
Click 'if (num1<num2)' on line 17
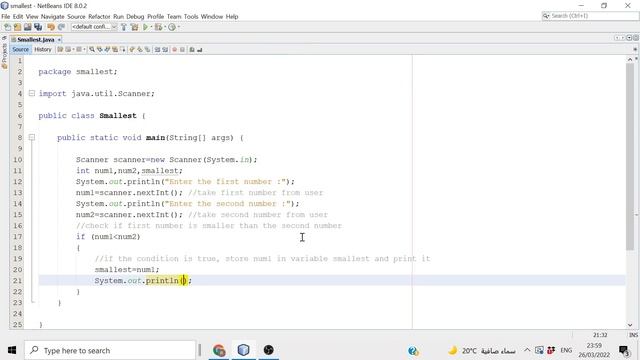coord(108,237)
